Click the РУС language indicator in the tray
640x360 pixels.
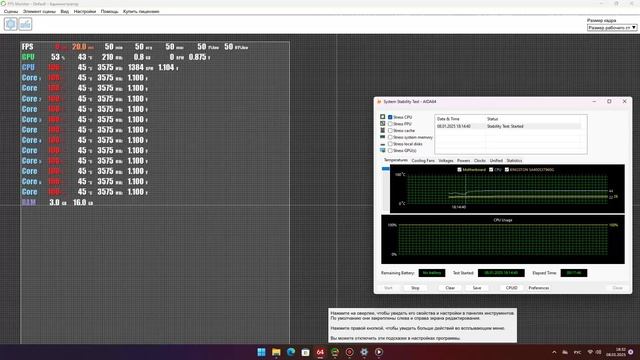pos(578,352)
